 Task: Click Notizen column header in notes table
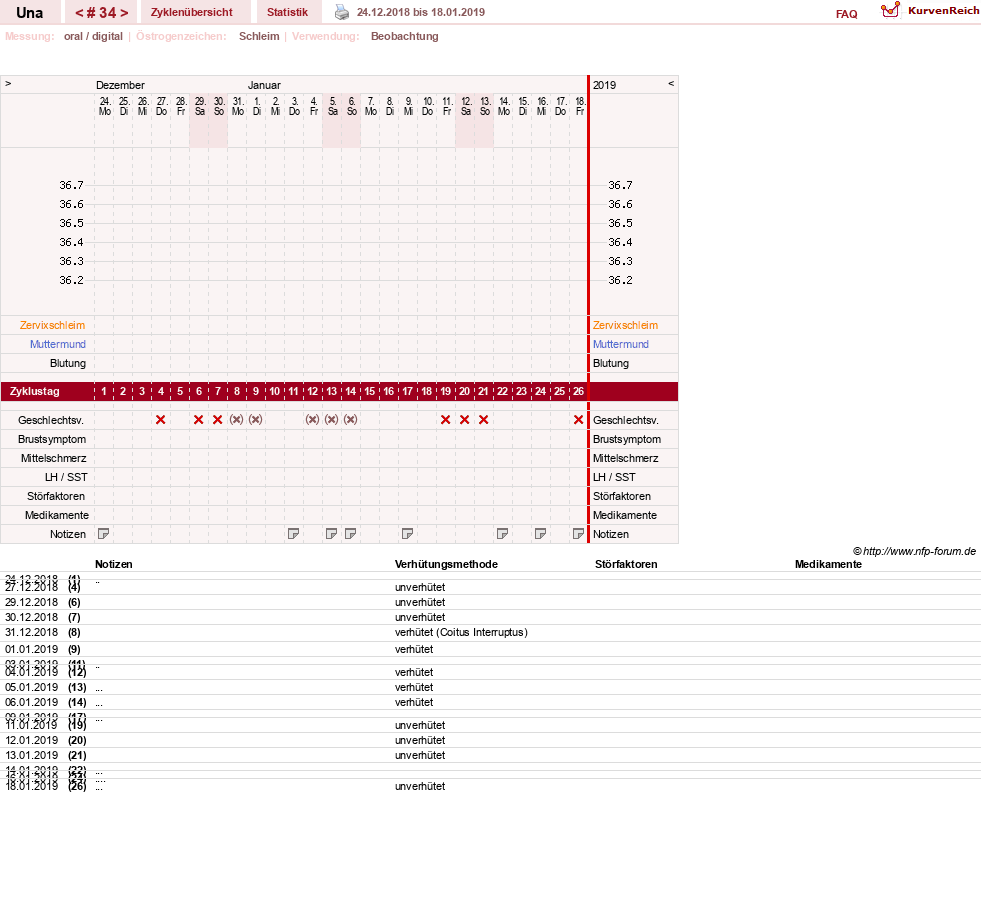pyautogui.click(x=113, y=564)
